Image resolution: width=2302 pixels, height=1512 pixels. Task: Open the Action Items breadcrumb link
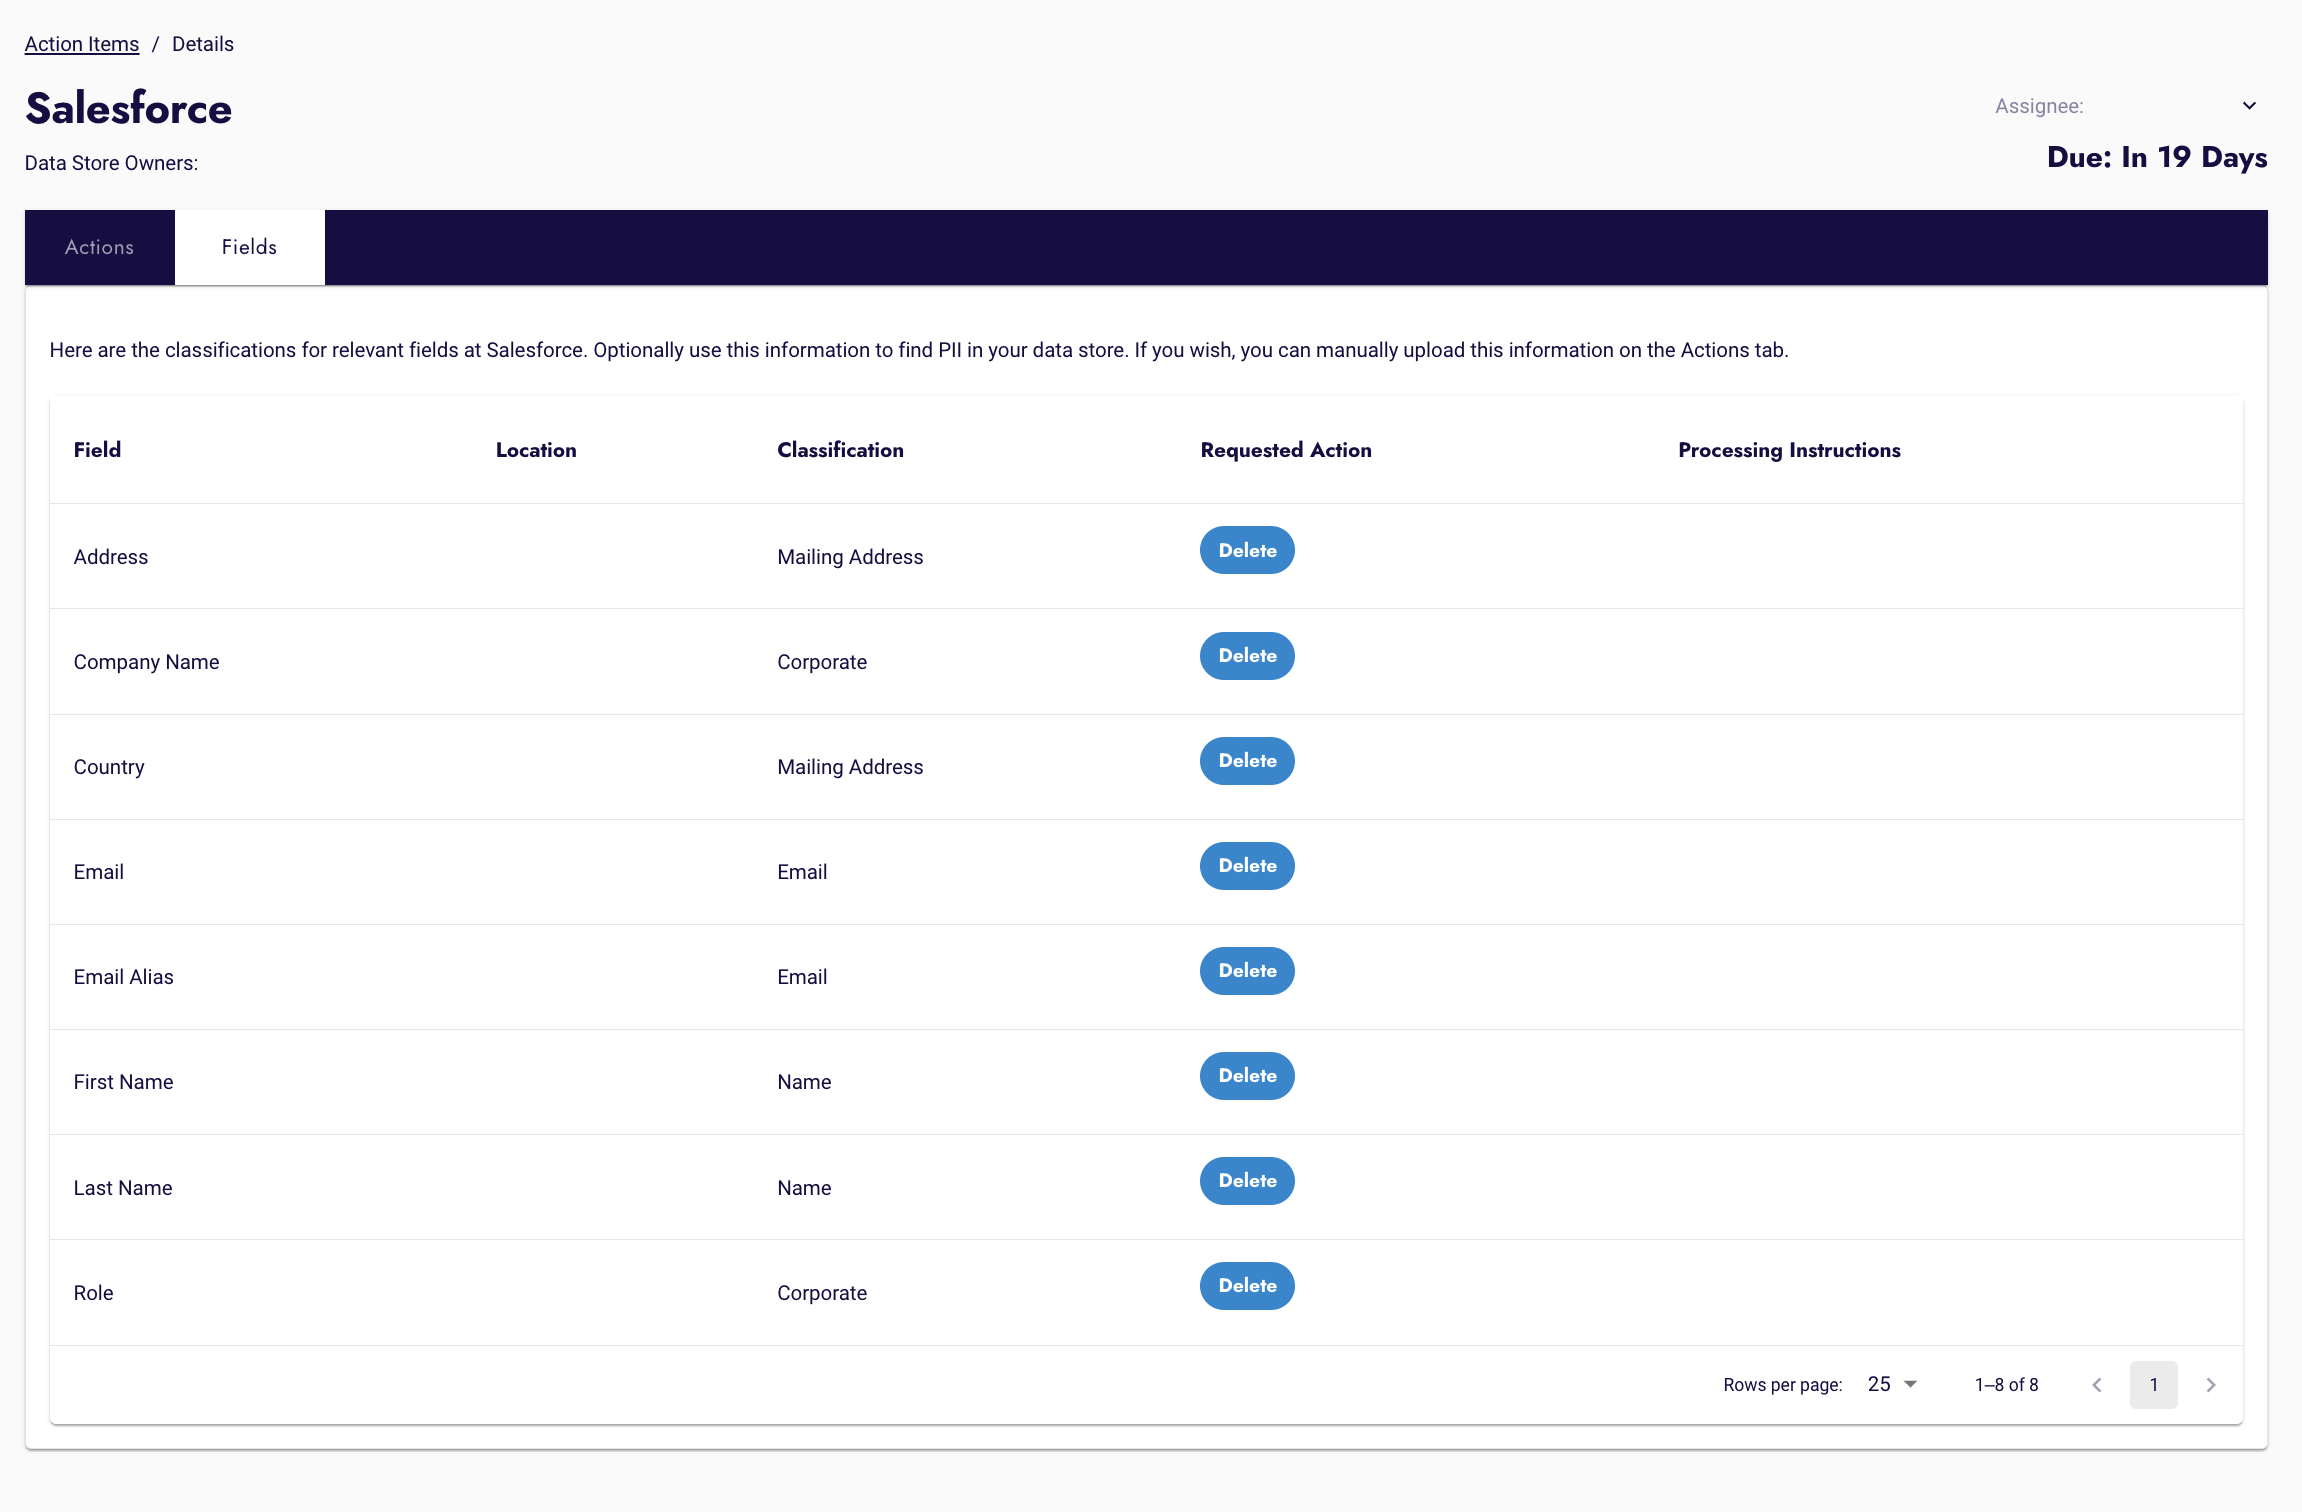82,44
